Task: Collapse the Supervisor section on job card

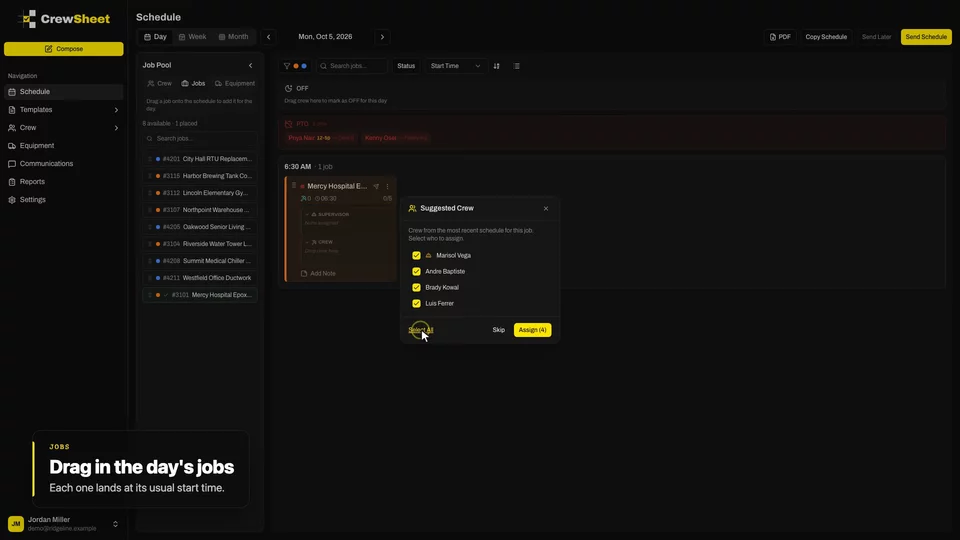Action: pyautogui.click(x=307, y=214)
